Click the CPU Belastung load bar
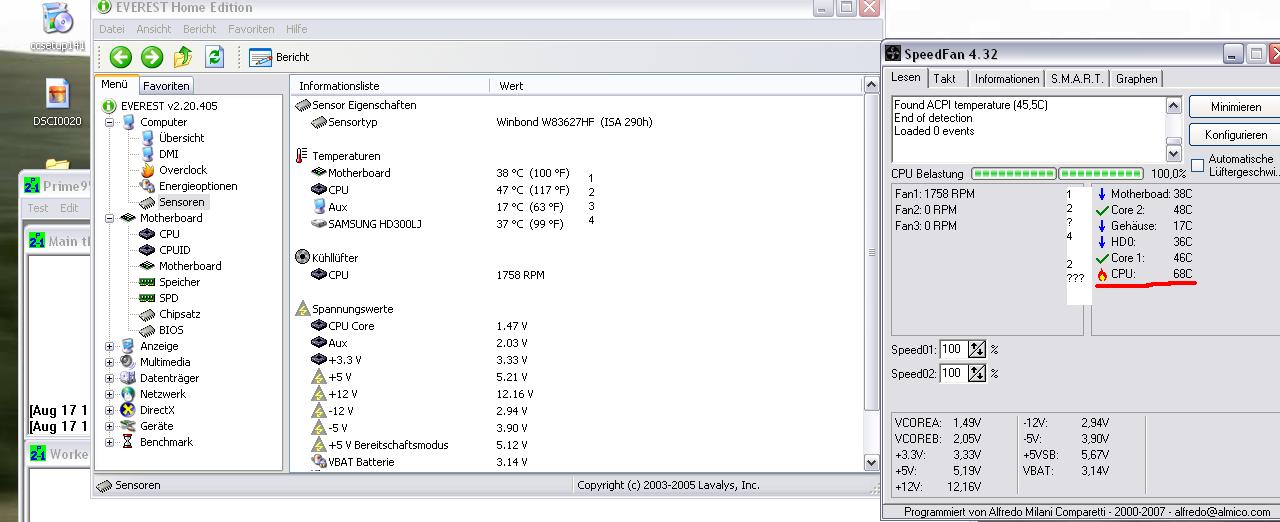 coord(1056,174)
